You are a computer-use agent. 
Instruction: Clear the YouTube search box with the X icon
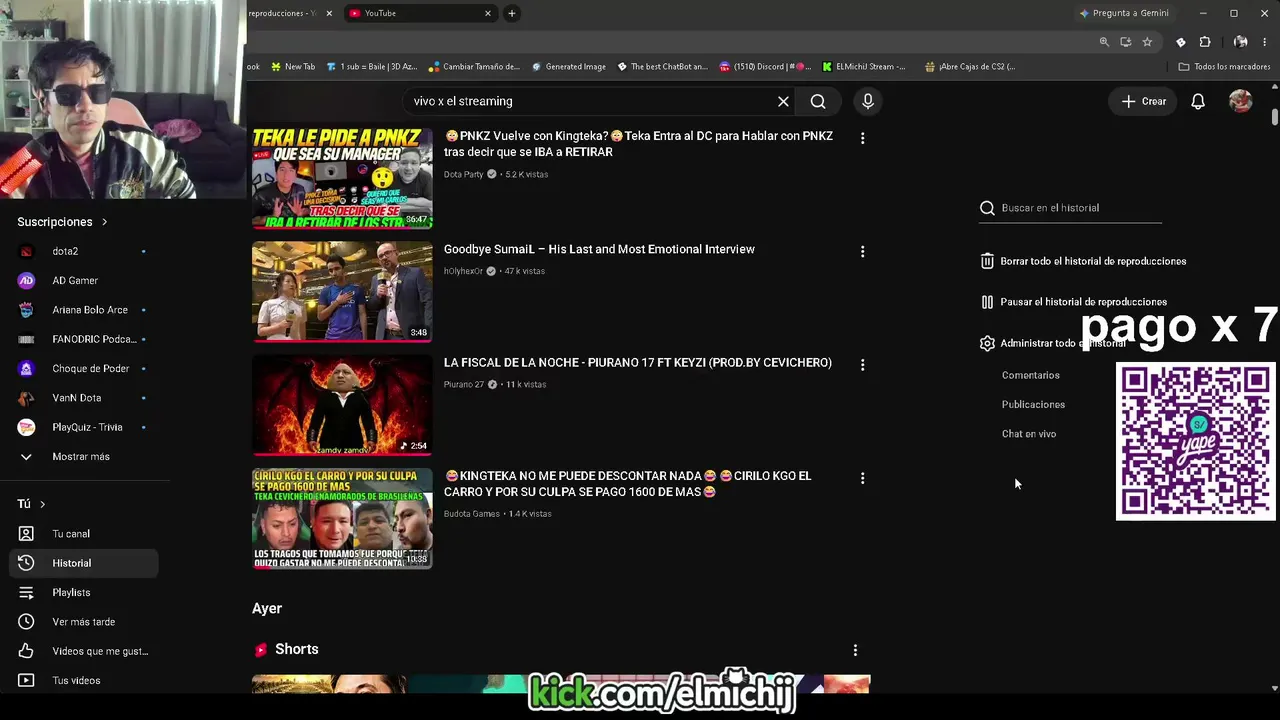[x=783, y=101]
